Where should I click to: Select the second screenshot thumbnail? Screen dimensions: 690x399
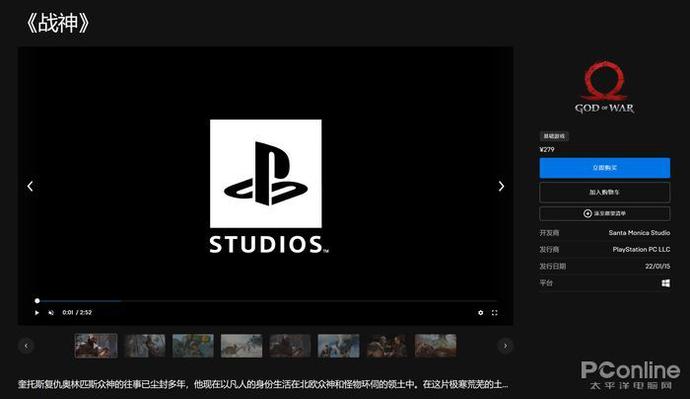[144, 346]
